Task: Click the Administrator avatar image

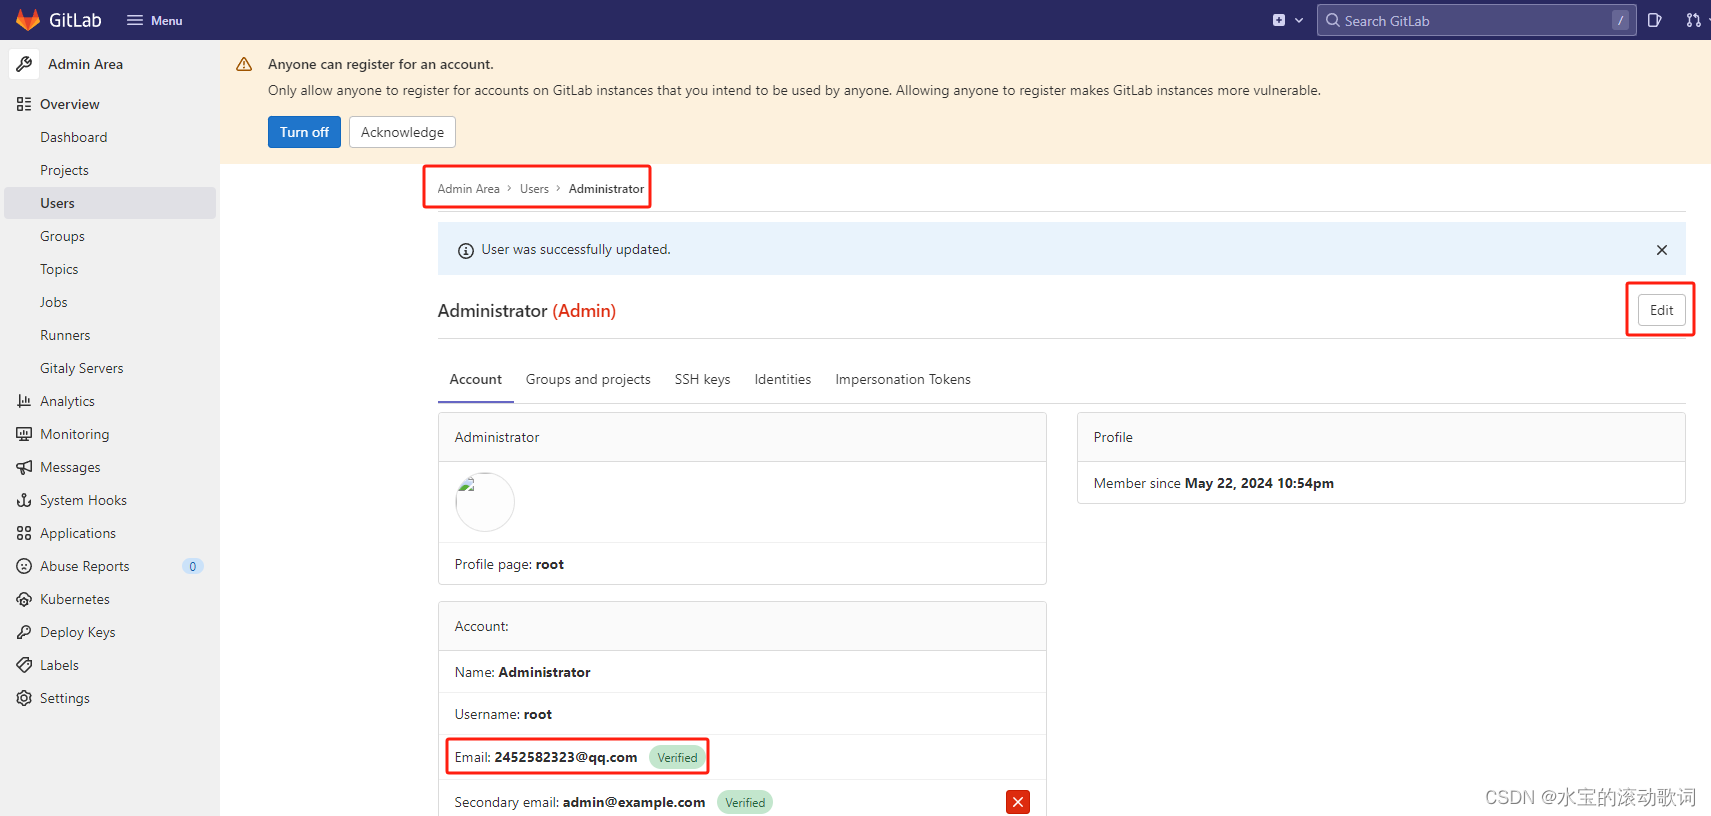Action: [485, 502]
